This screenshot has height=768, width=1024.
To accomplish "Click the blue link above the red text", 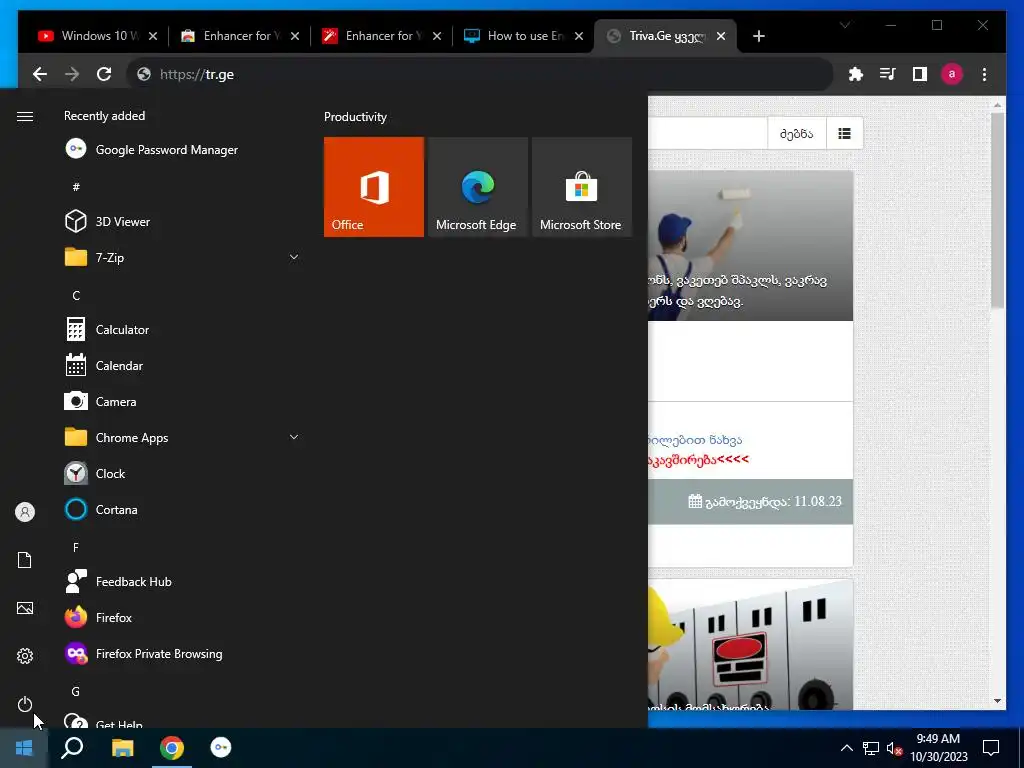I will point(695,440).
